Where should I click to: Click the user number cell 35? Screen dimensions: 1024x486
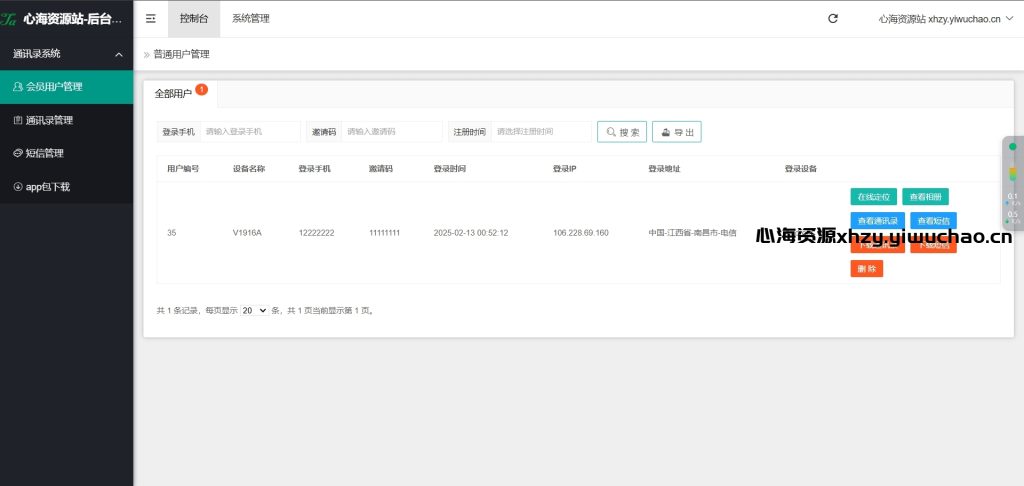pos(172,233)
